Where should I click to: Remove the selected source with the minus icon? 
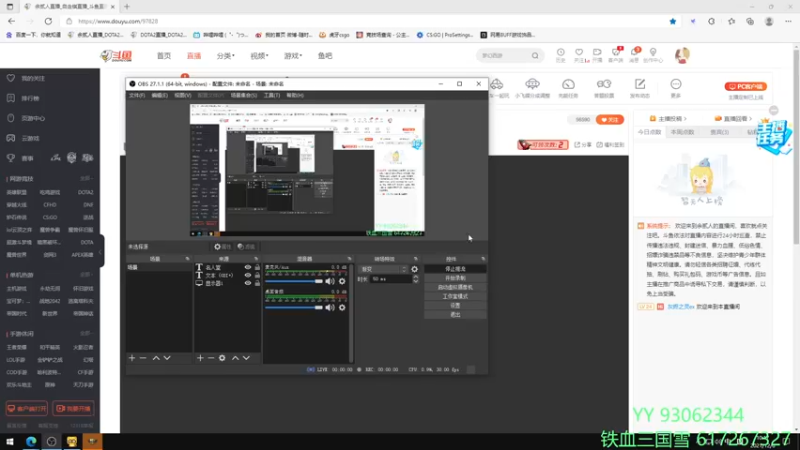pyautogui.click(x=211, y=358)
